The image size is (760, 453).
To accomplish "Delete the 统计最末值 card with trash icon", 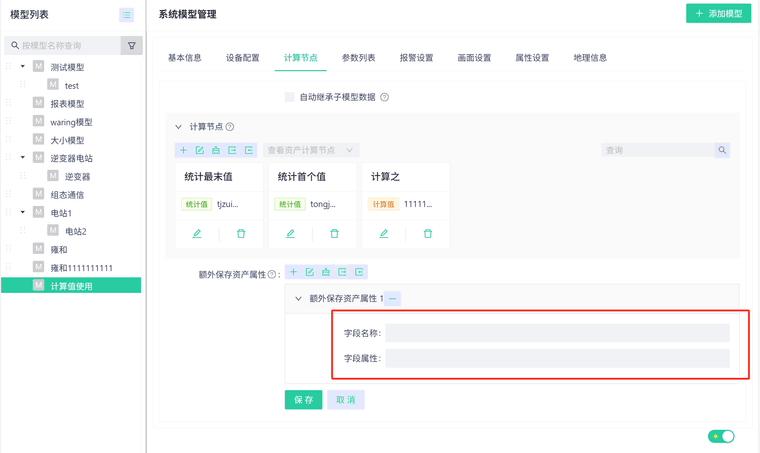I will 241,234.
